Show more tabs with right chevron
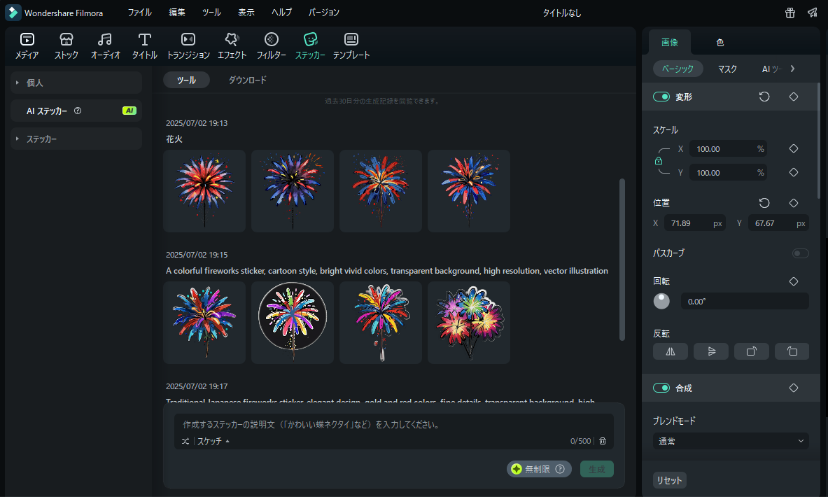Screen dimensions: 828x497 click(x=793, y=69)
